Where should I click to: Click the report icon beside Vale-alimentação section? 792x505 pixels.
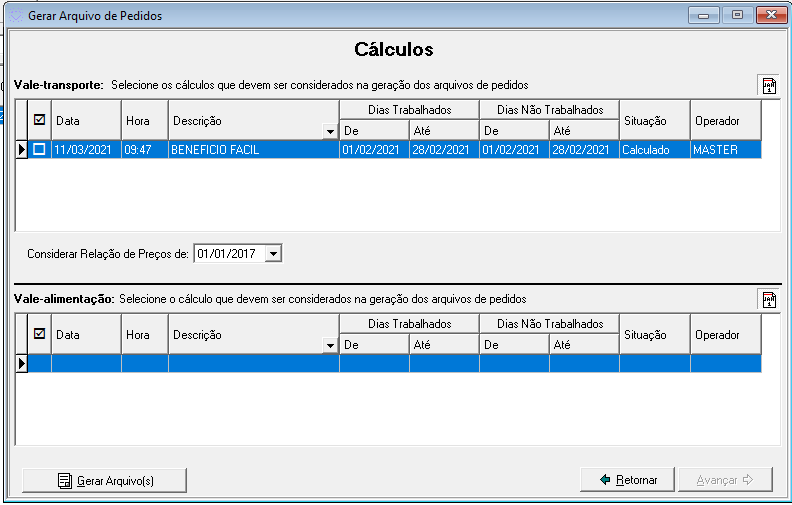pyautogui.click(x=769, y=300)
